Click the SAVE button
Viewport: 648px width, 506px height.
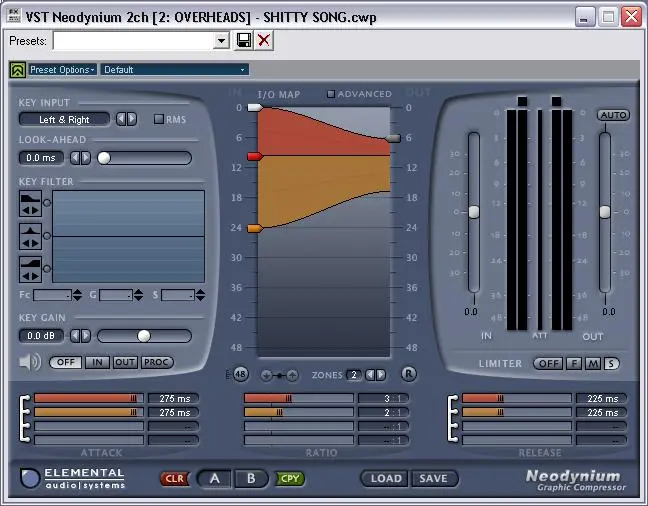434,478
